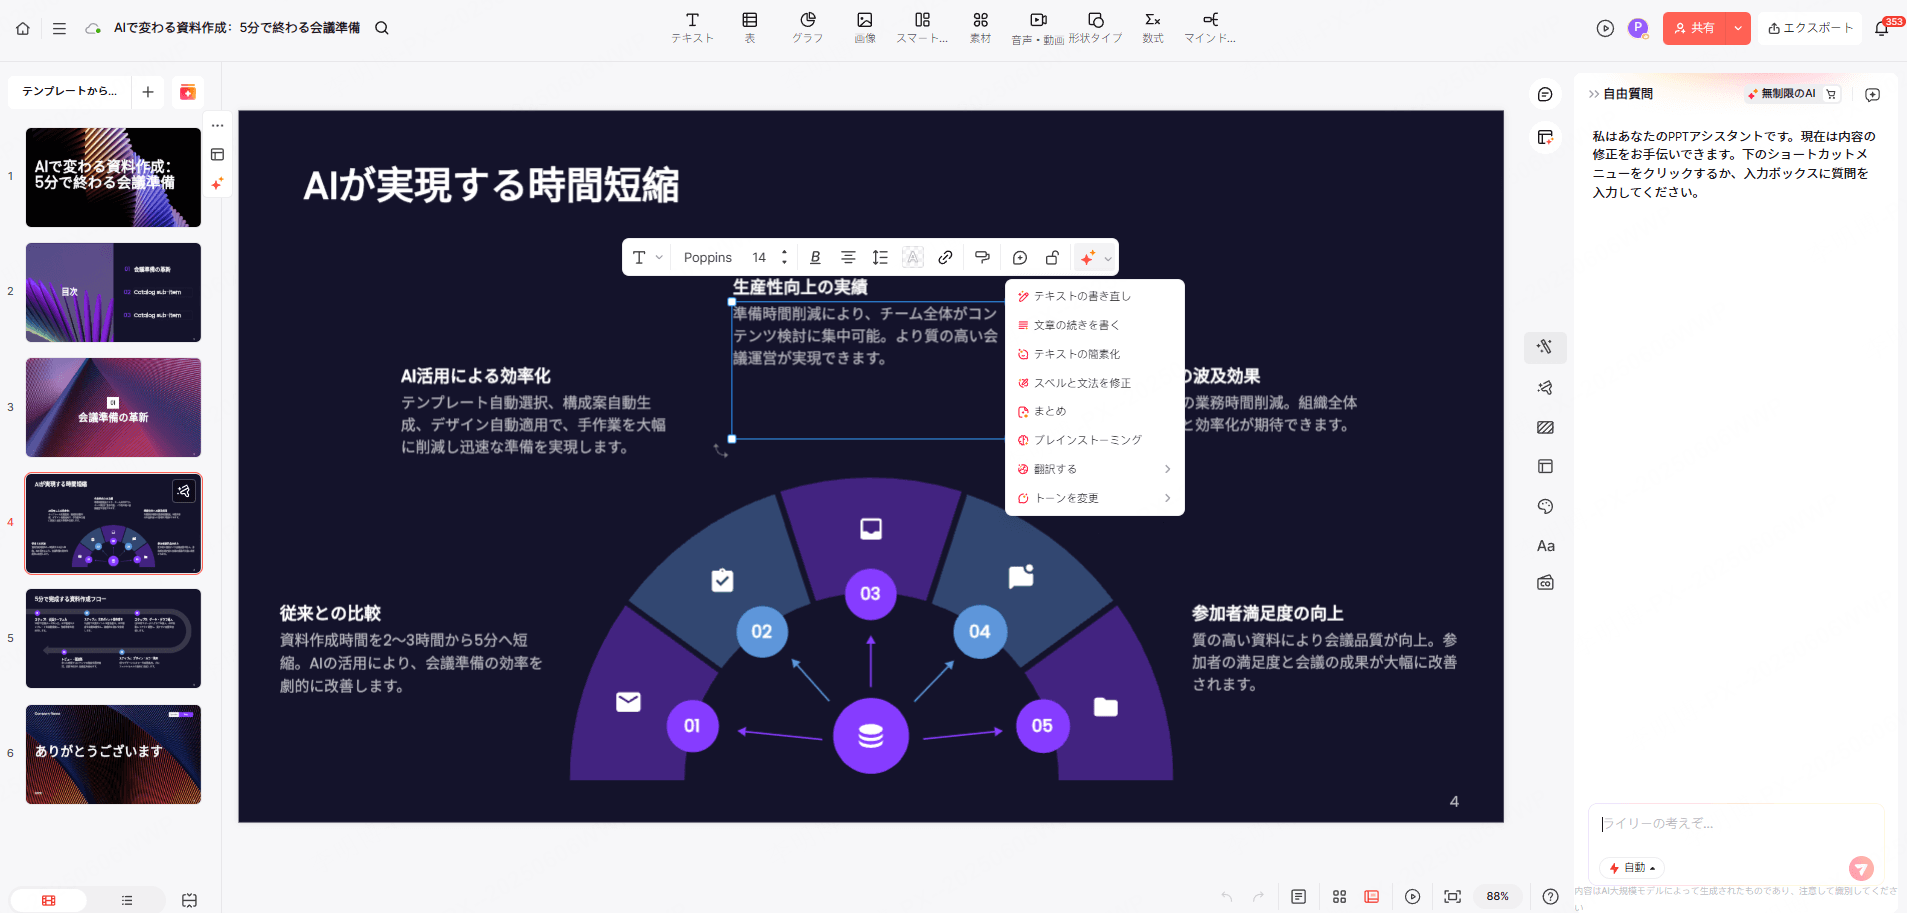Insert a 数式 formula
Viewport: 1907px width, 913px height.
[x=1152, y=27]
